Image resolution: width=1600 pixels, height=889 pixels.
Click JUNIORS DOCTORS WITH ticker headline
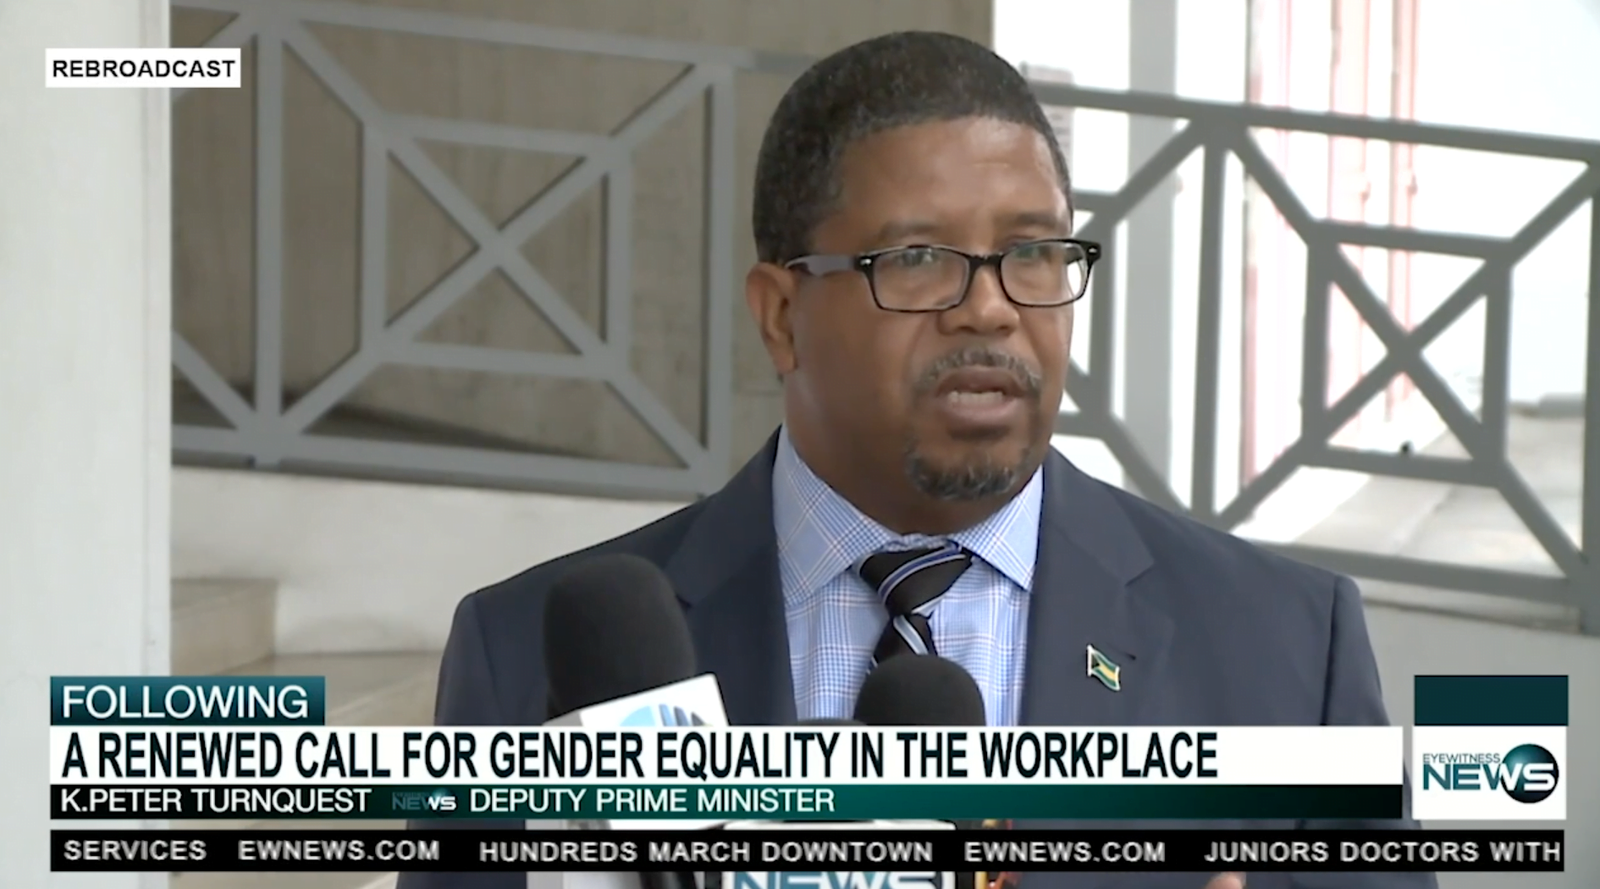[1383, 852]
